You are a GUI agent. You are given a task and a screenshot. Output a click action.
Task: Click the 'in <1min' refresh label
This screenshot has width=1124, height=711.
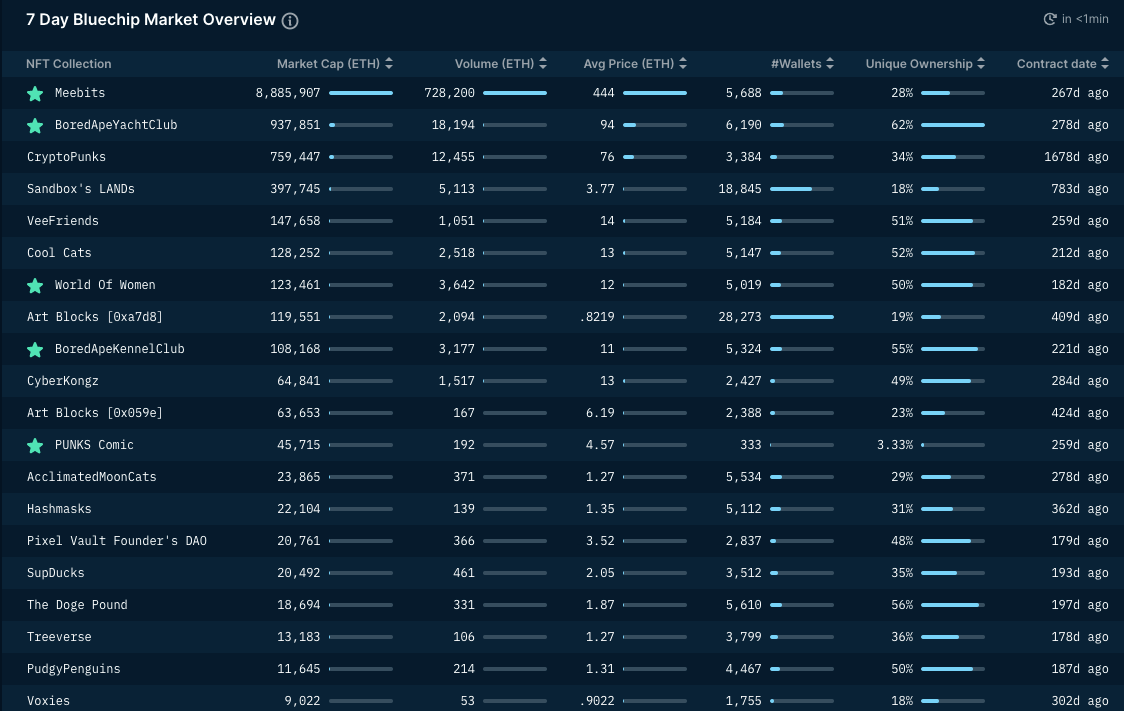point(1085,19)
